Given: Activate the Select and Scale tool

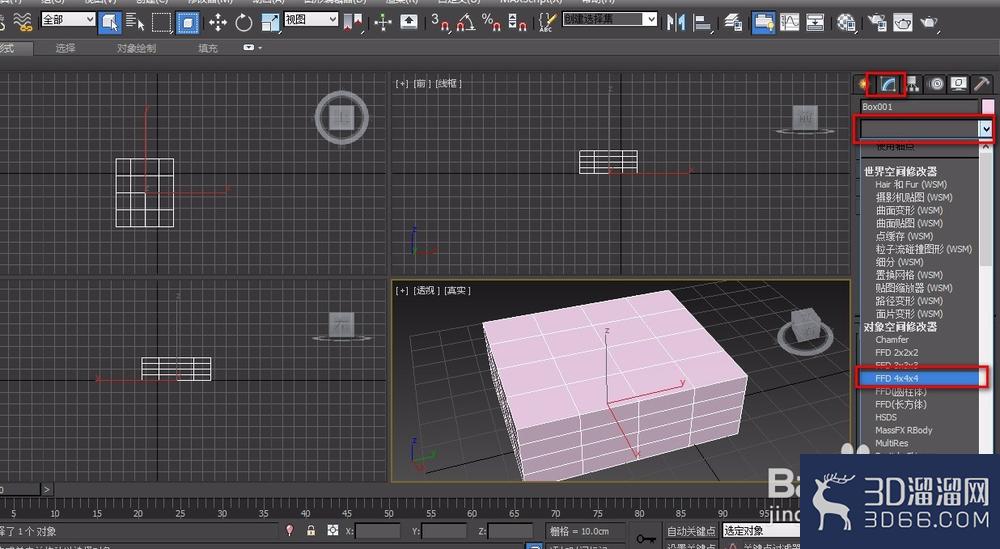Looking at the screenshot, I should 270,23.
